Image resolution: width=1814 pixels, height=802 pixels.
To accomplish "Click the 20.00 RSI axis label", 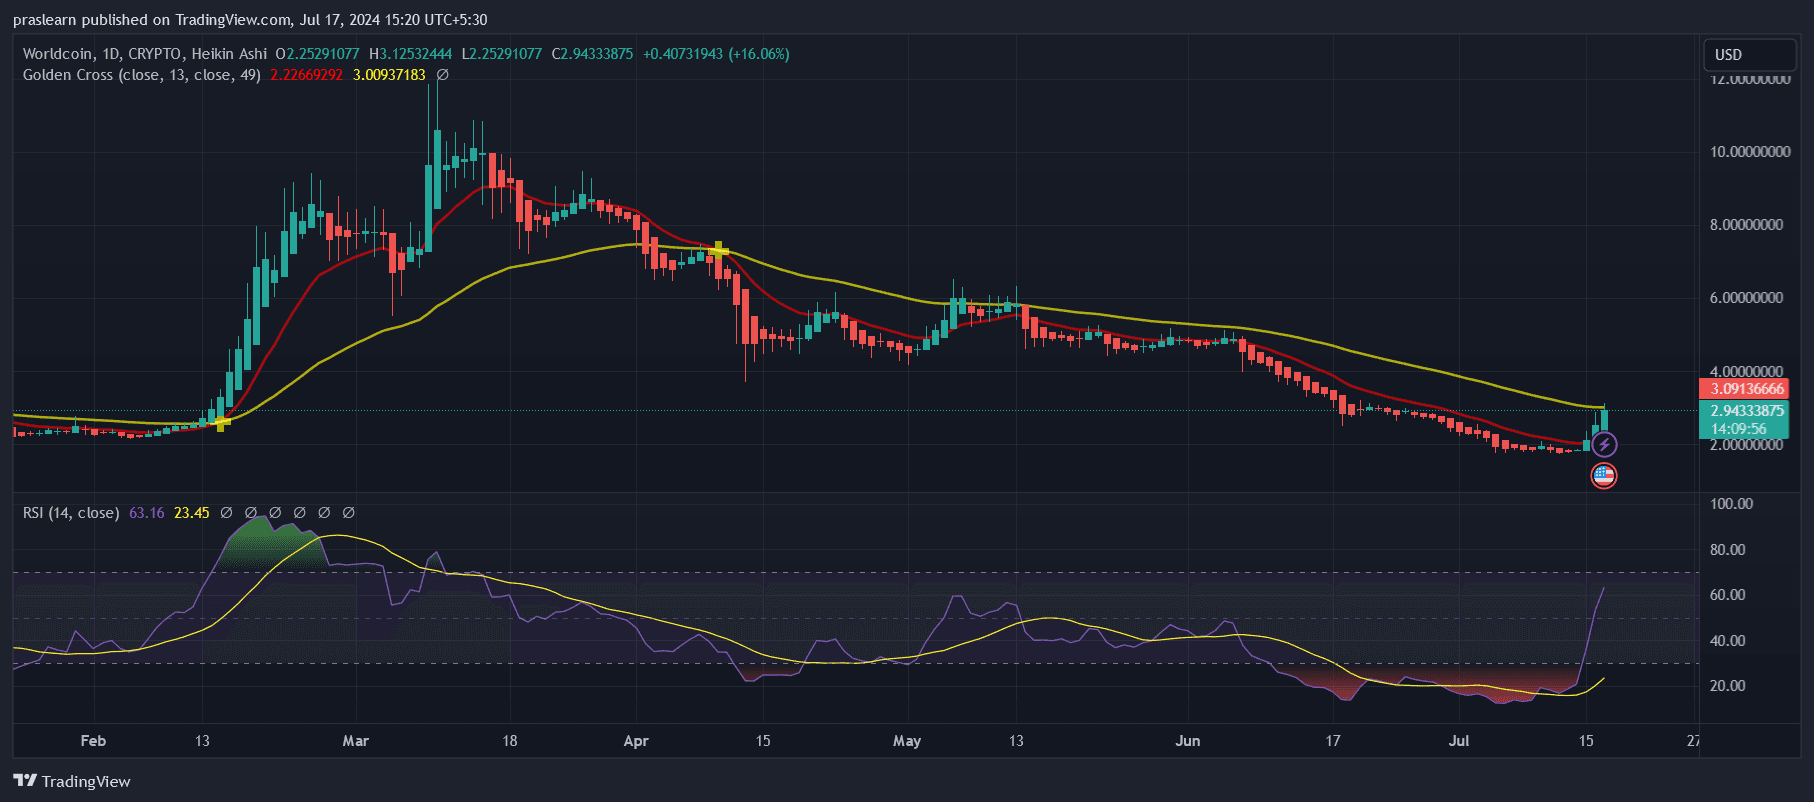I will point(1727,685).
